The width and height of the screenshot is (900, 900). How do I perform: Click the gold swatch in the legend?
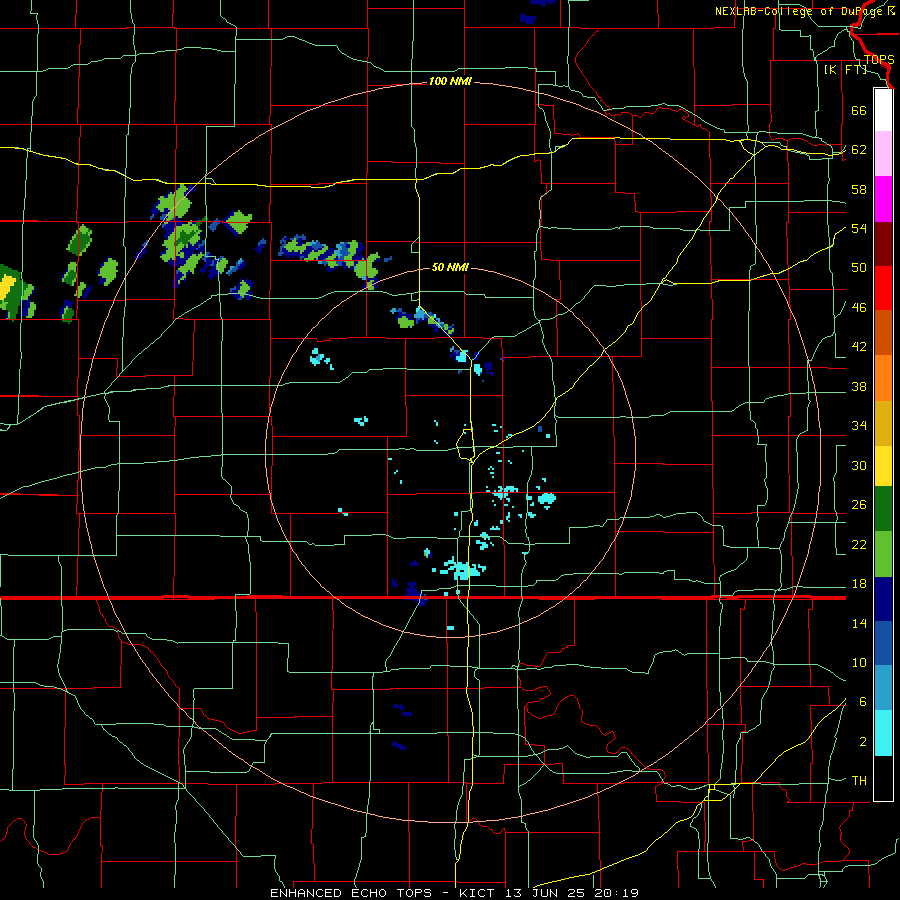click(x=883, y=424)
